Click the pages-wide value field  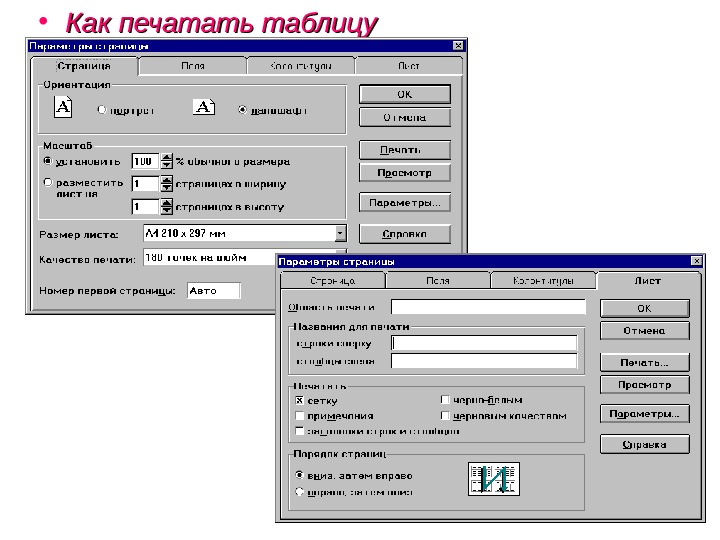[x=146, y=184]
